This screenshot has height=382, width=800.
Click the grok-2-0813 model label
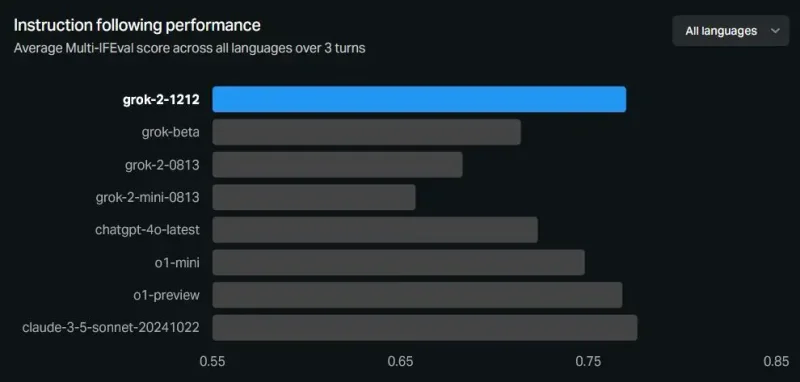tap(162, 165)
